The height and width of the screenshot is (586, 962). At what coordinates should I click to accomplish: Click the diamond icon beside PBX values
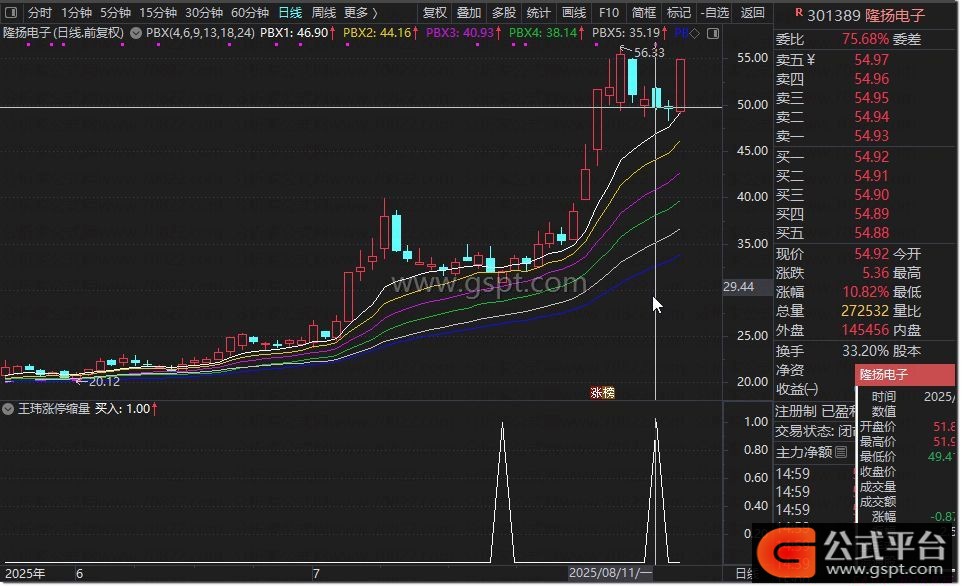pos(695,33)
